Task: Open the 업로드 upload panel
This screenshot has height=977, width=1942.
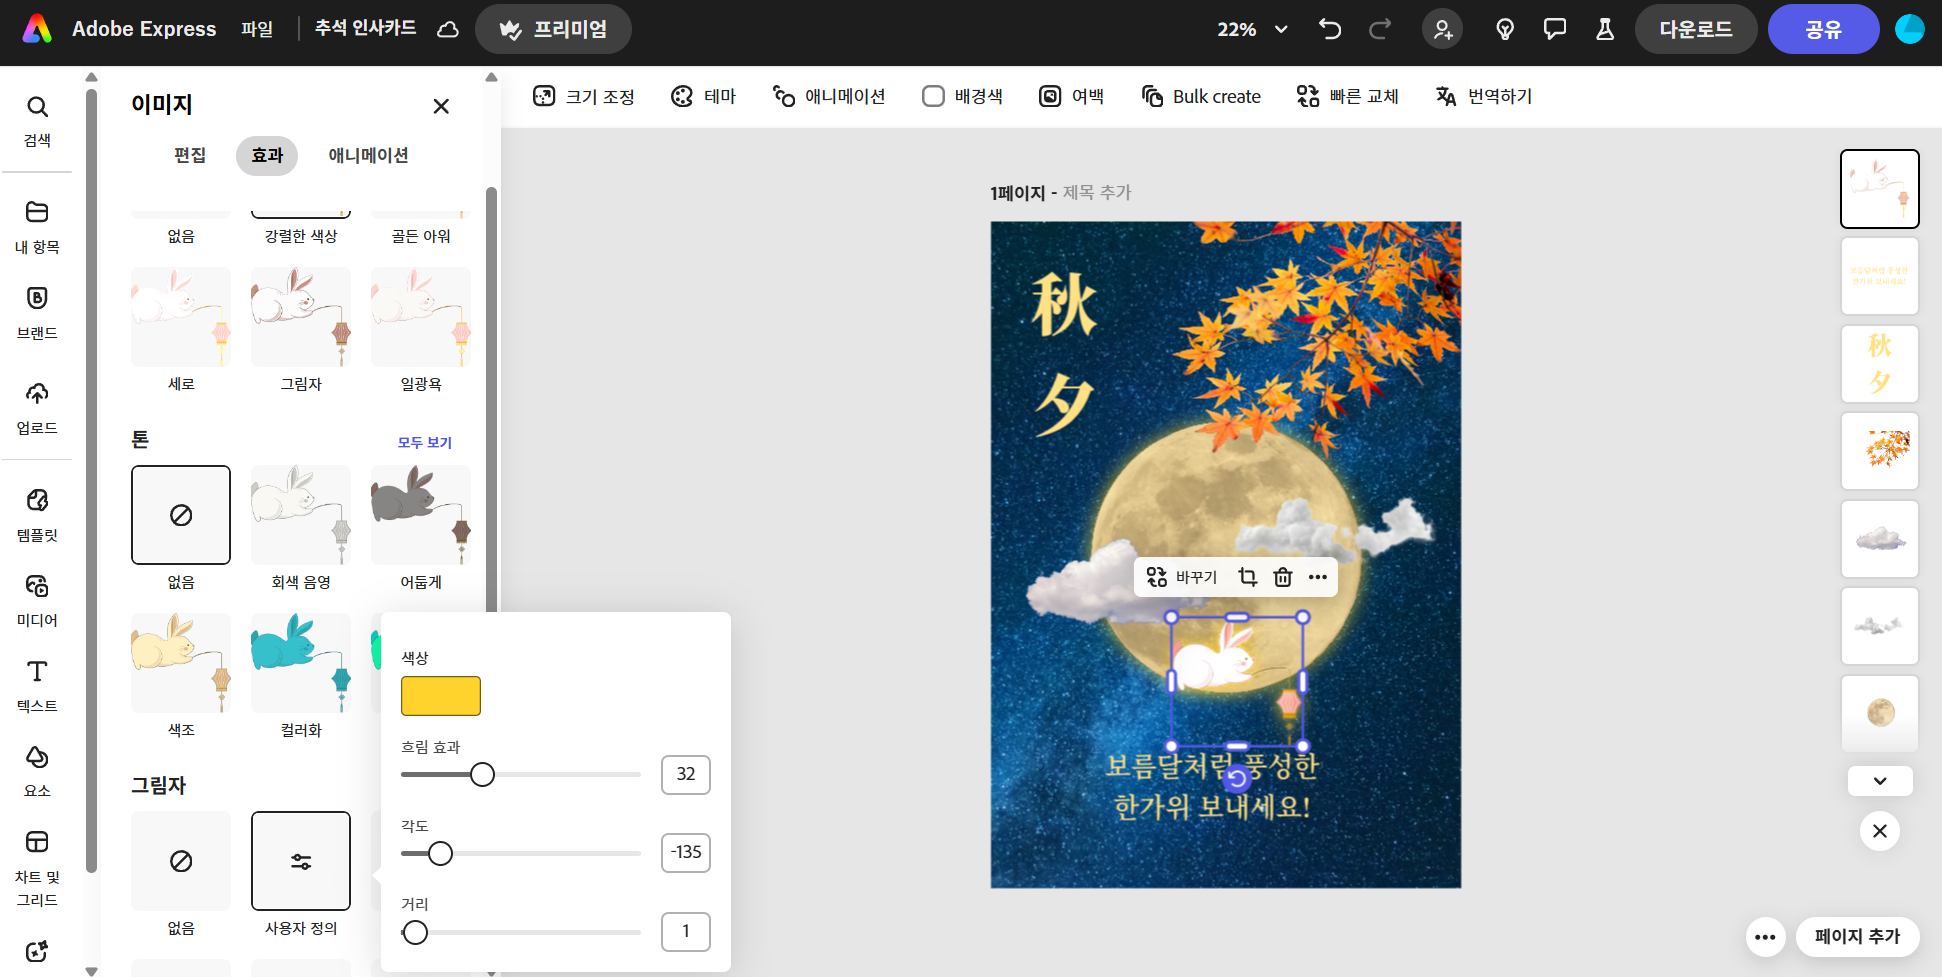Action: (37, 408)
